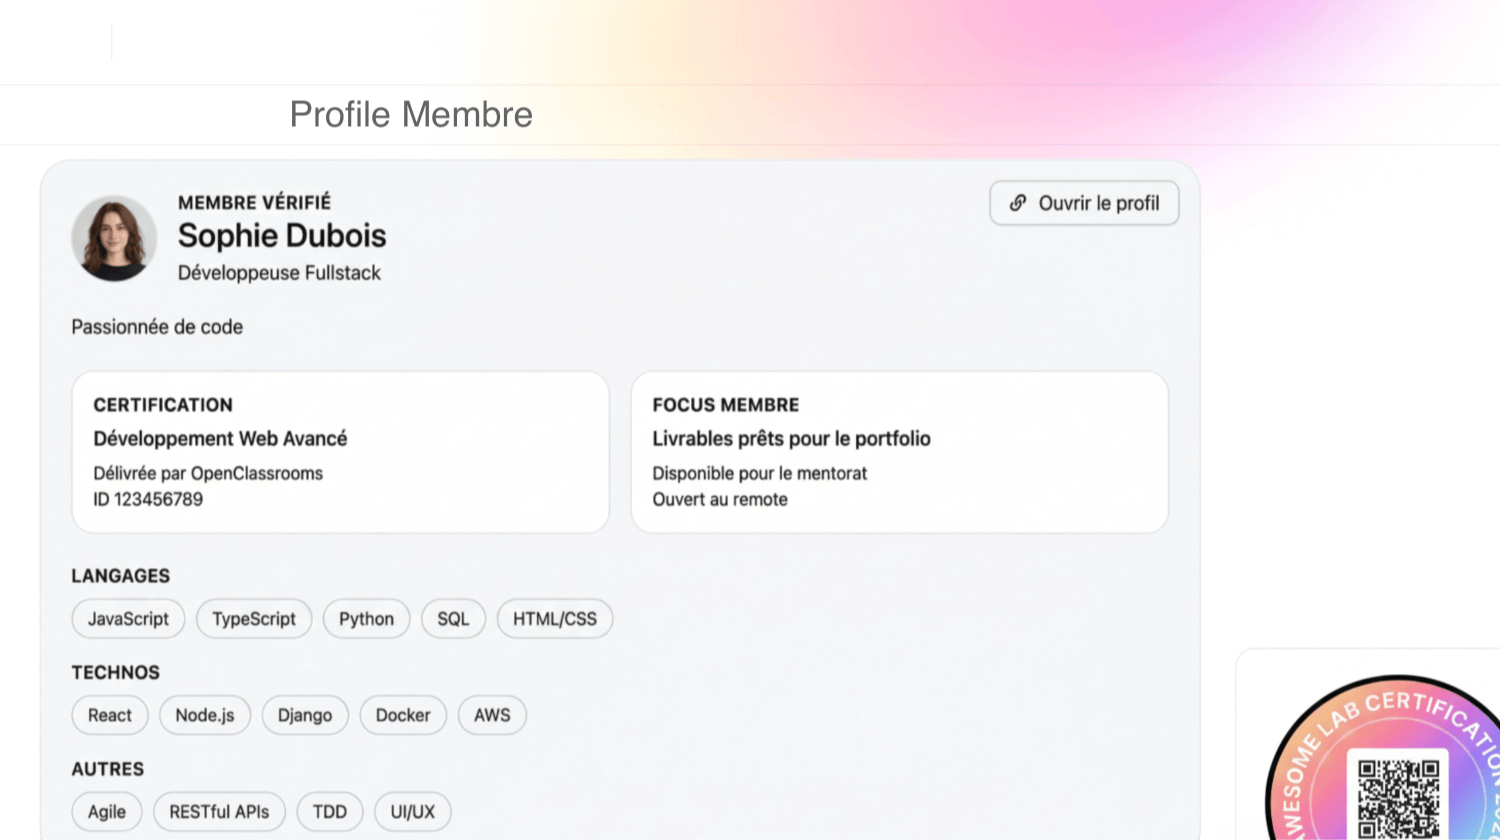Click the TDD skill chip
Viewport: 1500px width, 840px height.
pyautogui.click(x=330, y=812)
